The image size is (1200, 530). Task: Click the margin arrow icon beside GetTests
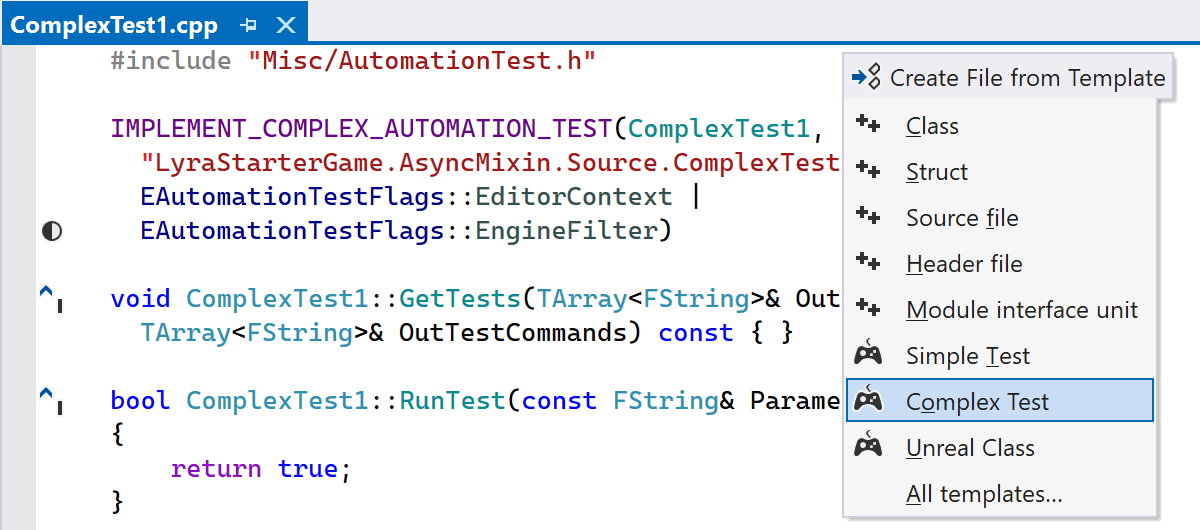click(50, 298)
